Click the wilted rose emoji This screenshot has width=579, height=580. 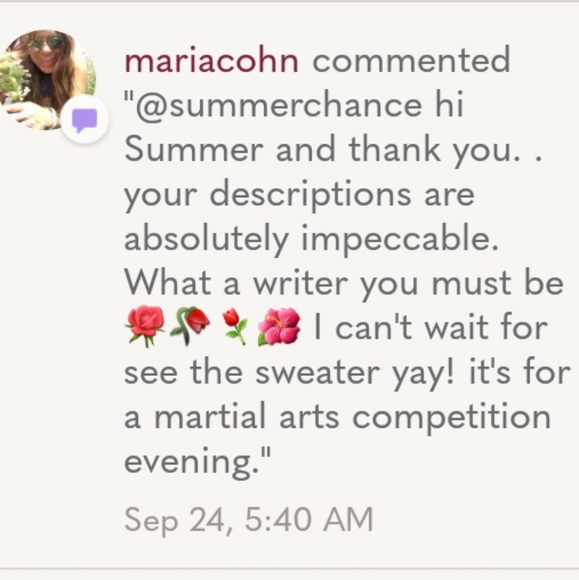190,327
